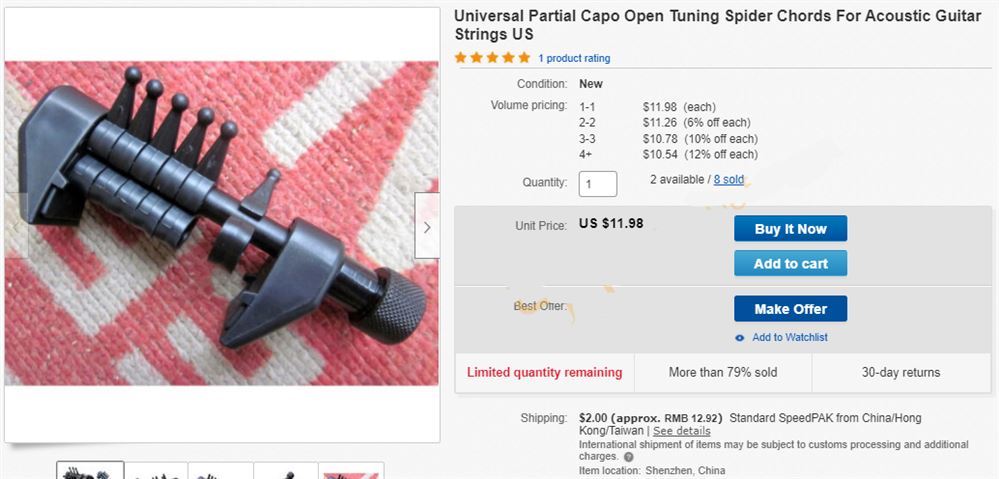Open the first product thumbnail
Viewport: 999px width, 479px height.
(90, 471)
